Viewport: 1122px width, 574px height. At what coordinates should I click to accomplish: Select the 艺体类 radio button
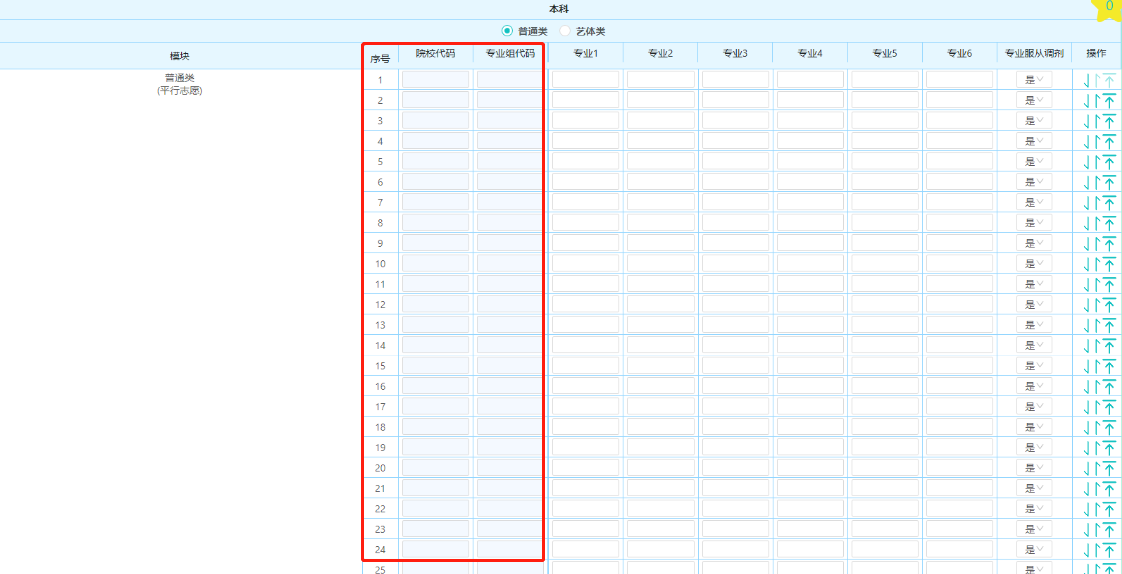[x=565, y=31]
